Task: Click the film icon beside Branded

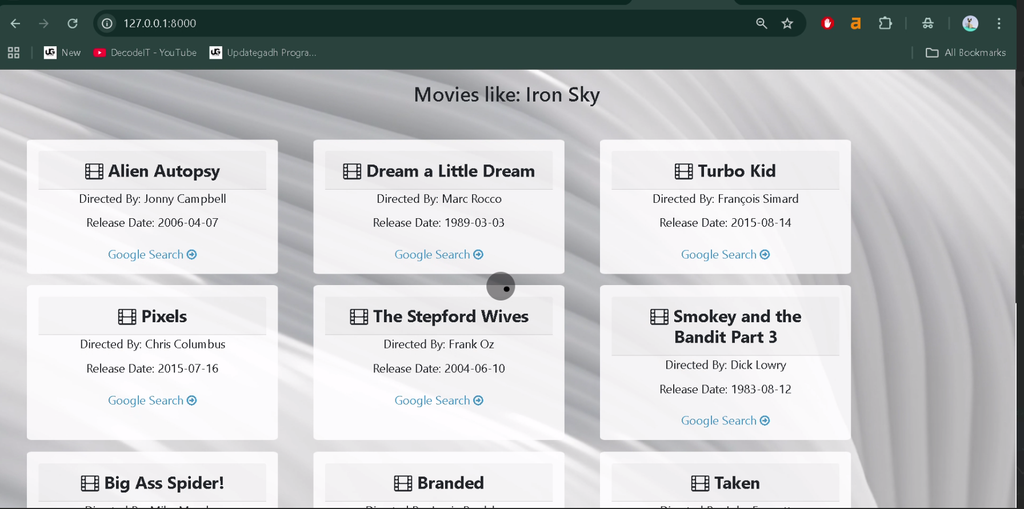Action: tap(404, 484)
